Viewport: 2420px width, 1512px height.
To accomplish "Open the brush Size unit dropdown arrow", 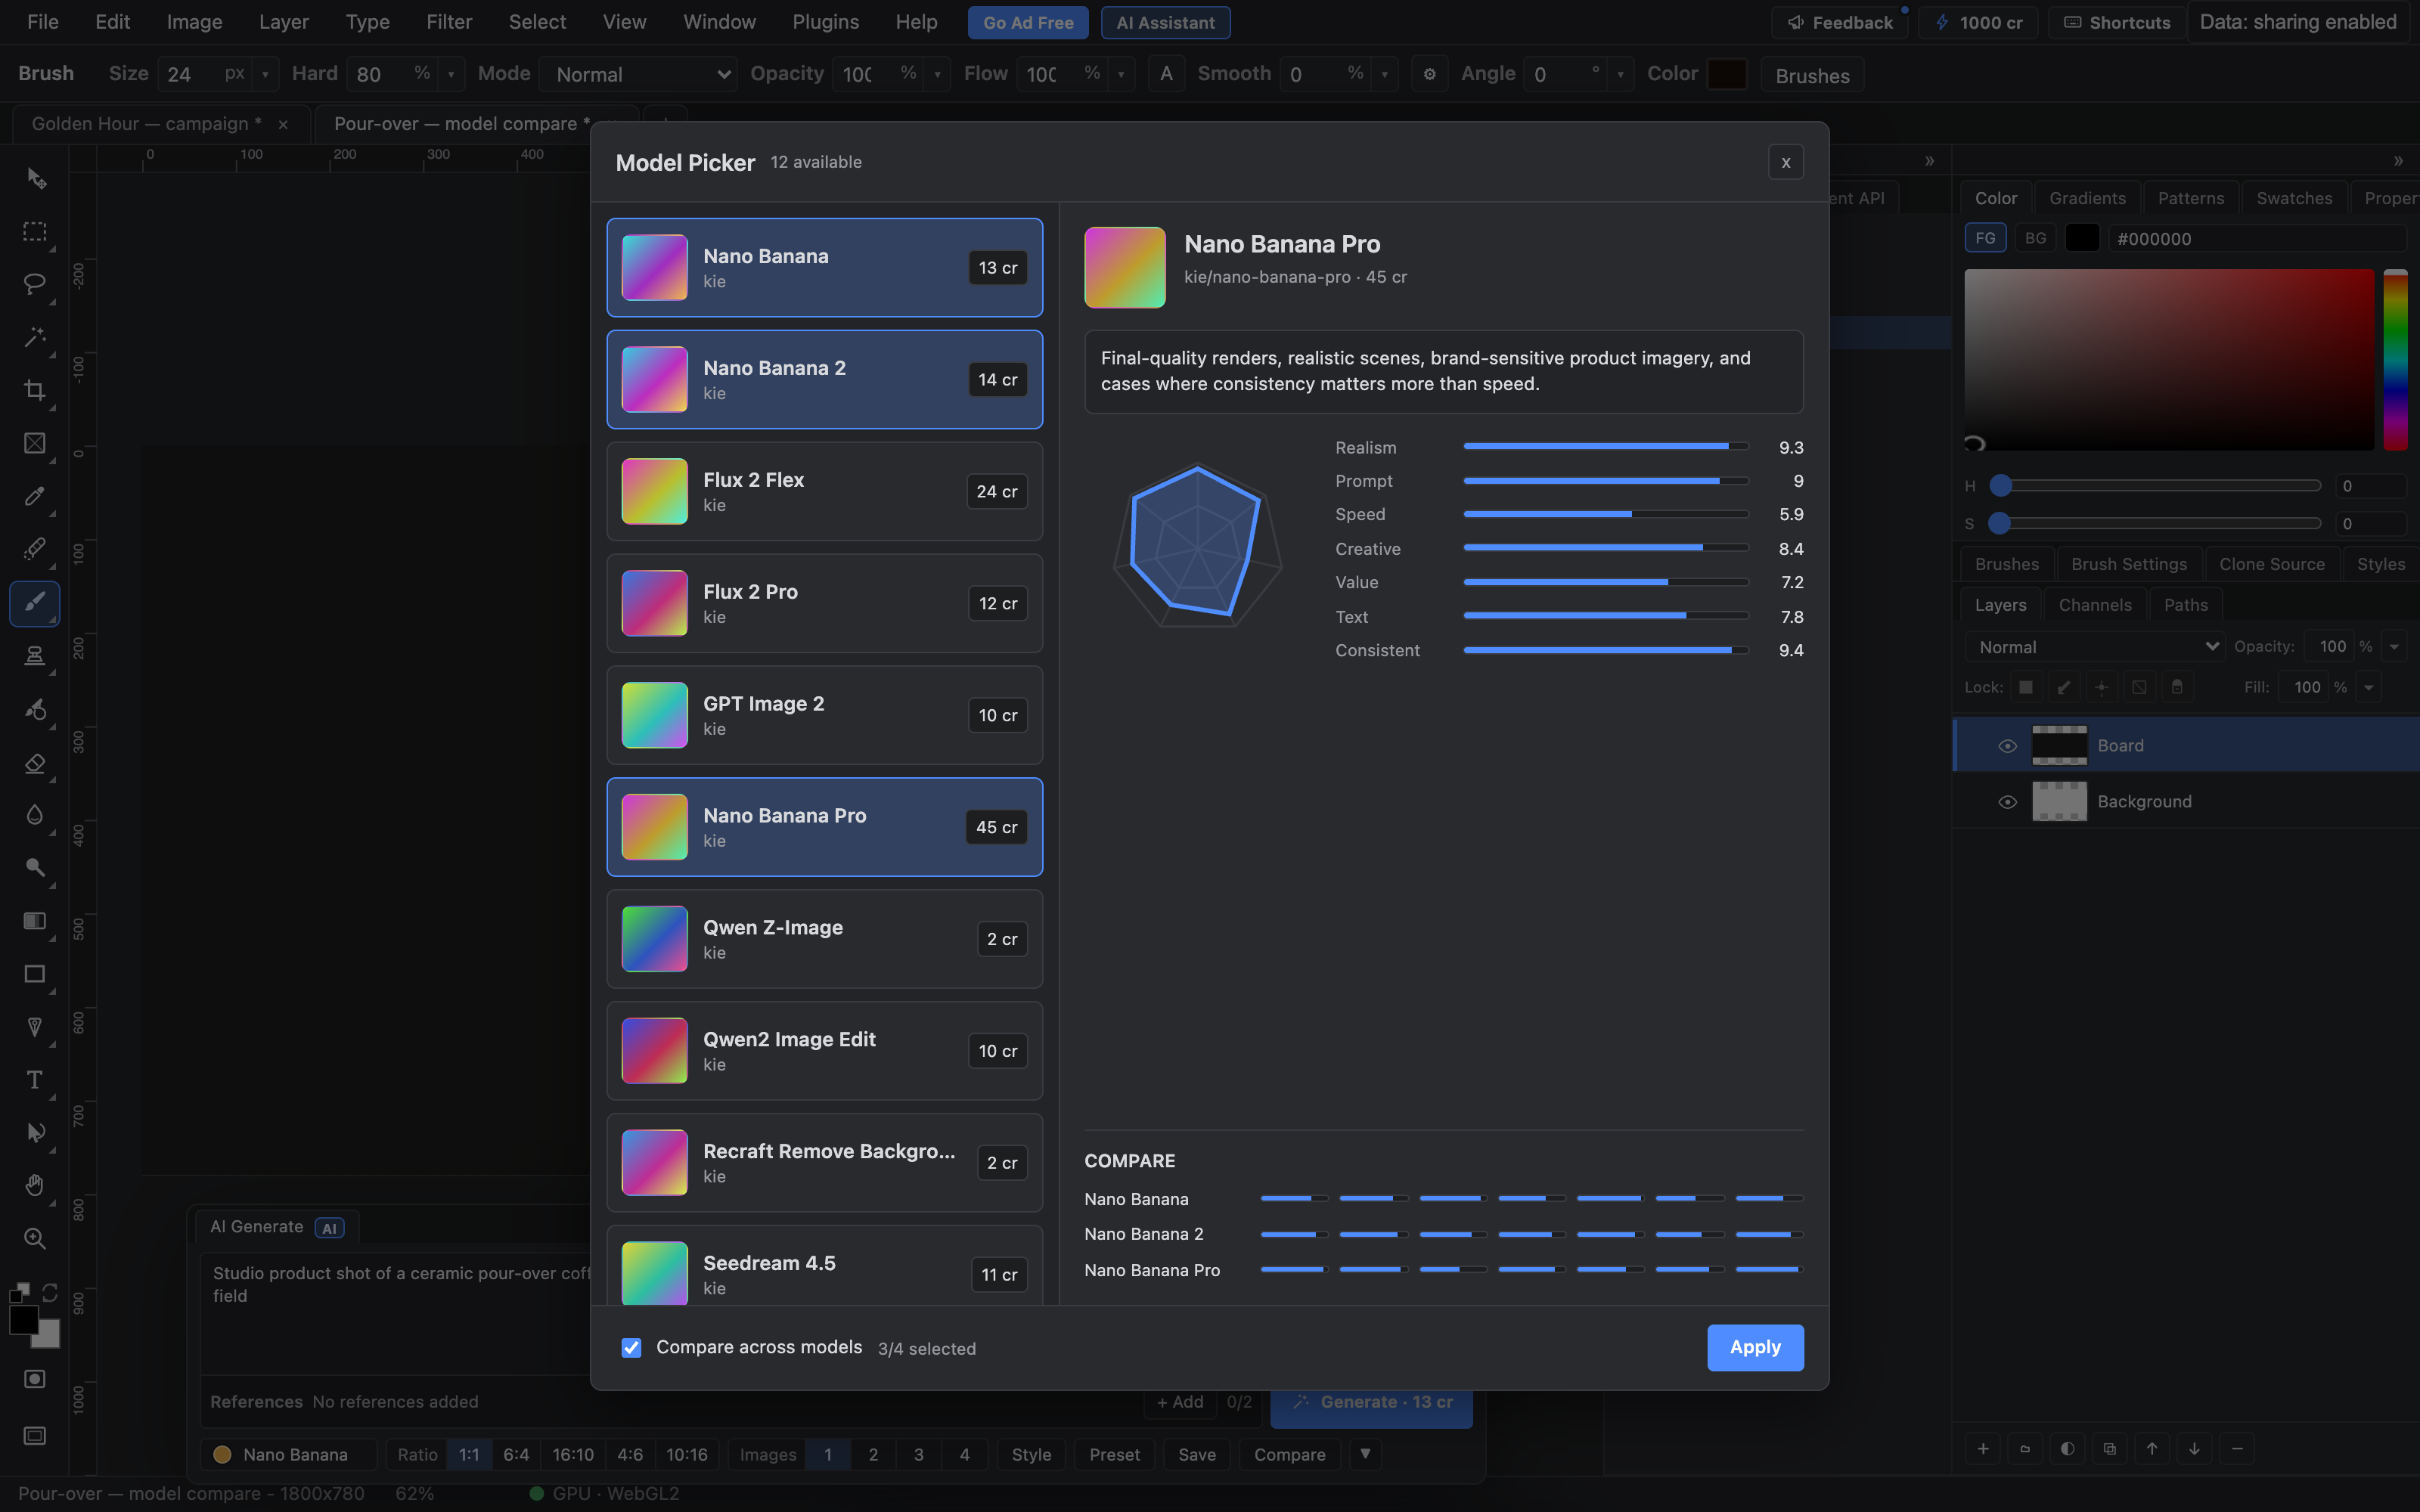I will (265, 75).
